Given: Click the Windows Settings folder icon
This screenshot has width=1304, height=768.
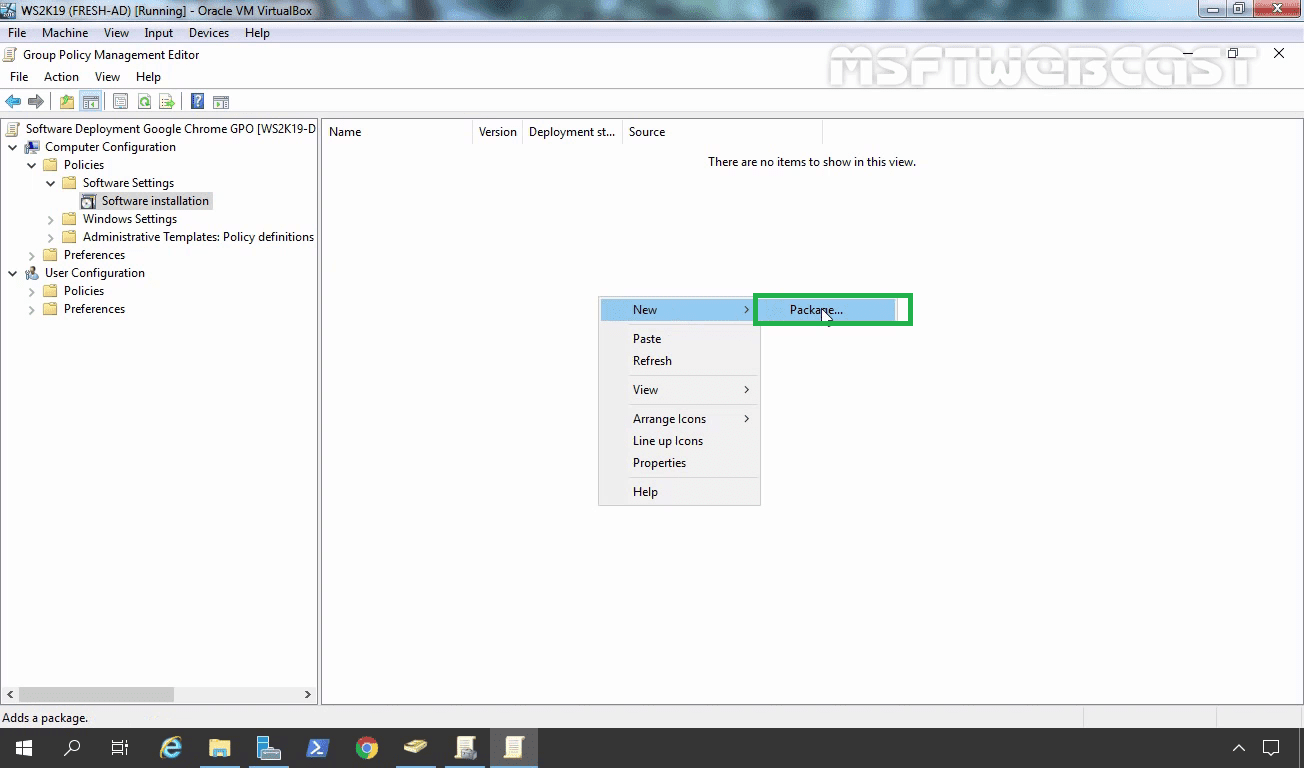Looking at the screenshot, I should tap(69, 219).
